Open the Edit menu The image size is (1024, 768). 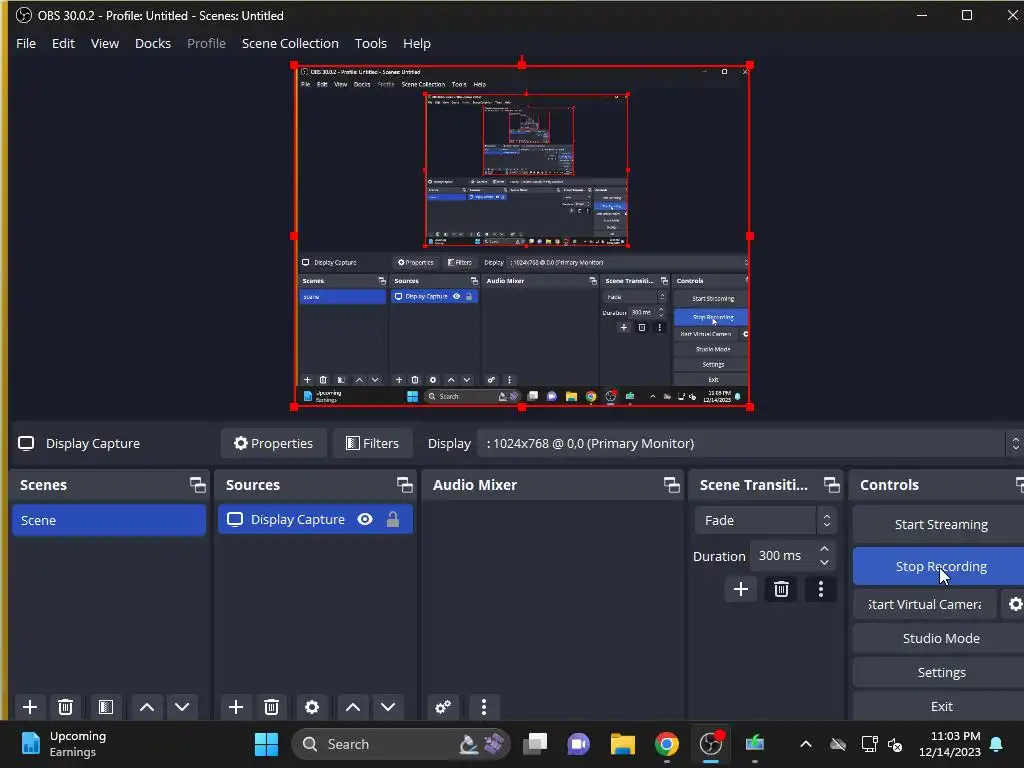(x=63, y=43)
